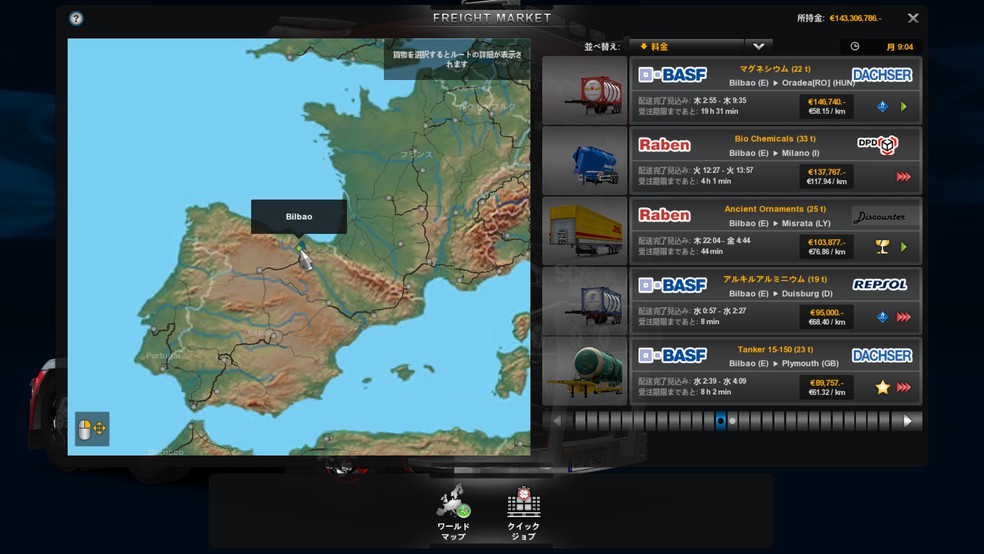Image resolution: width=984 pixels, height=554 pixels.
Task: Click the trophy icon on Ancient Ornaments job
Action: click(882, 246)
